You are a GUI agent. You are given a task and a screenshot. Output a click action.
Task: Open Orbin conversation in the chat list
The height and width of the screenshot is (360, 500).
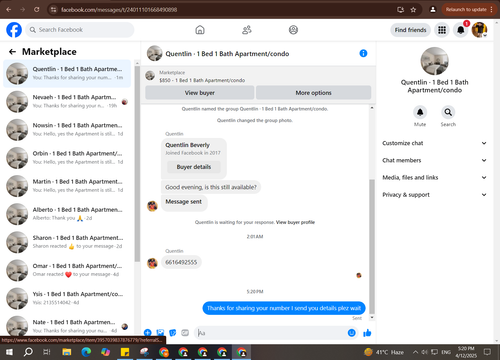coord(67,158)
